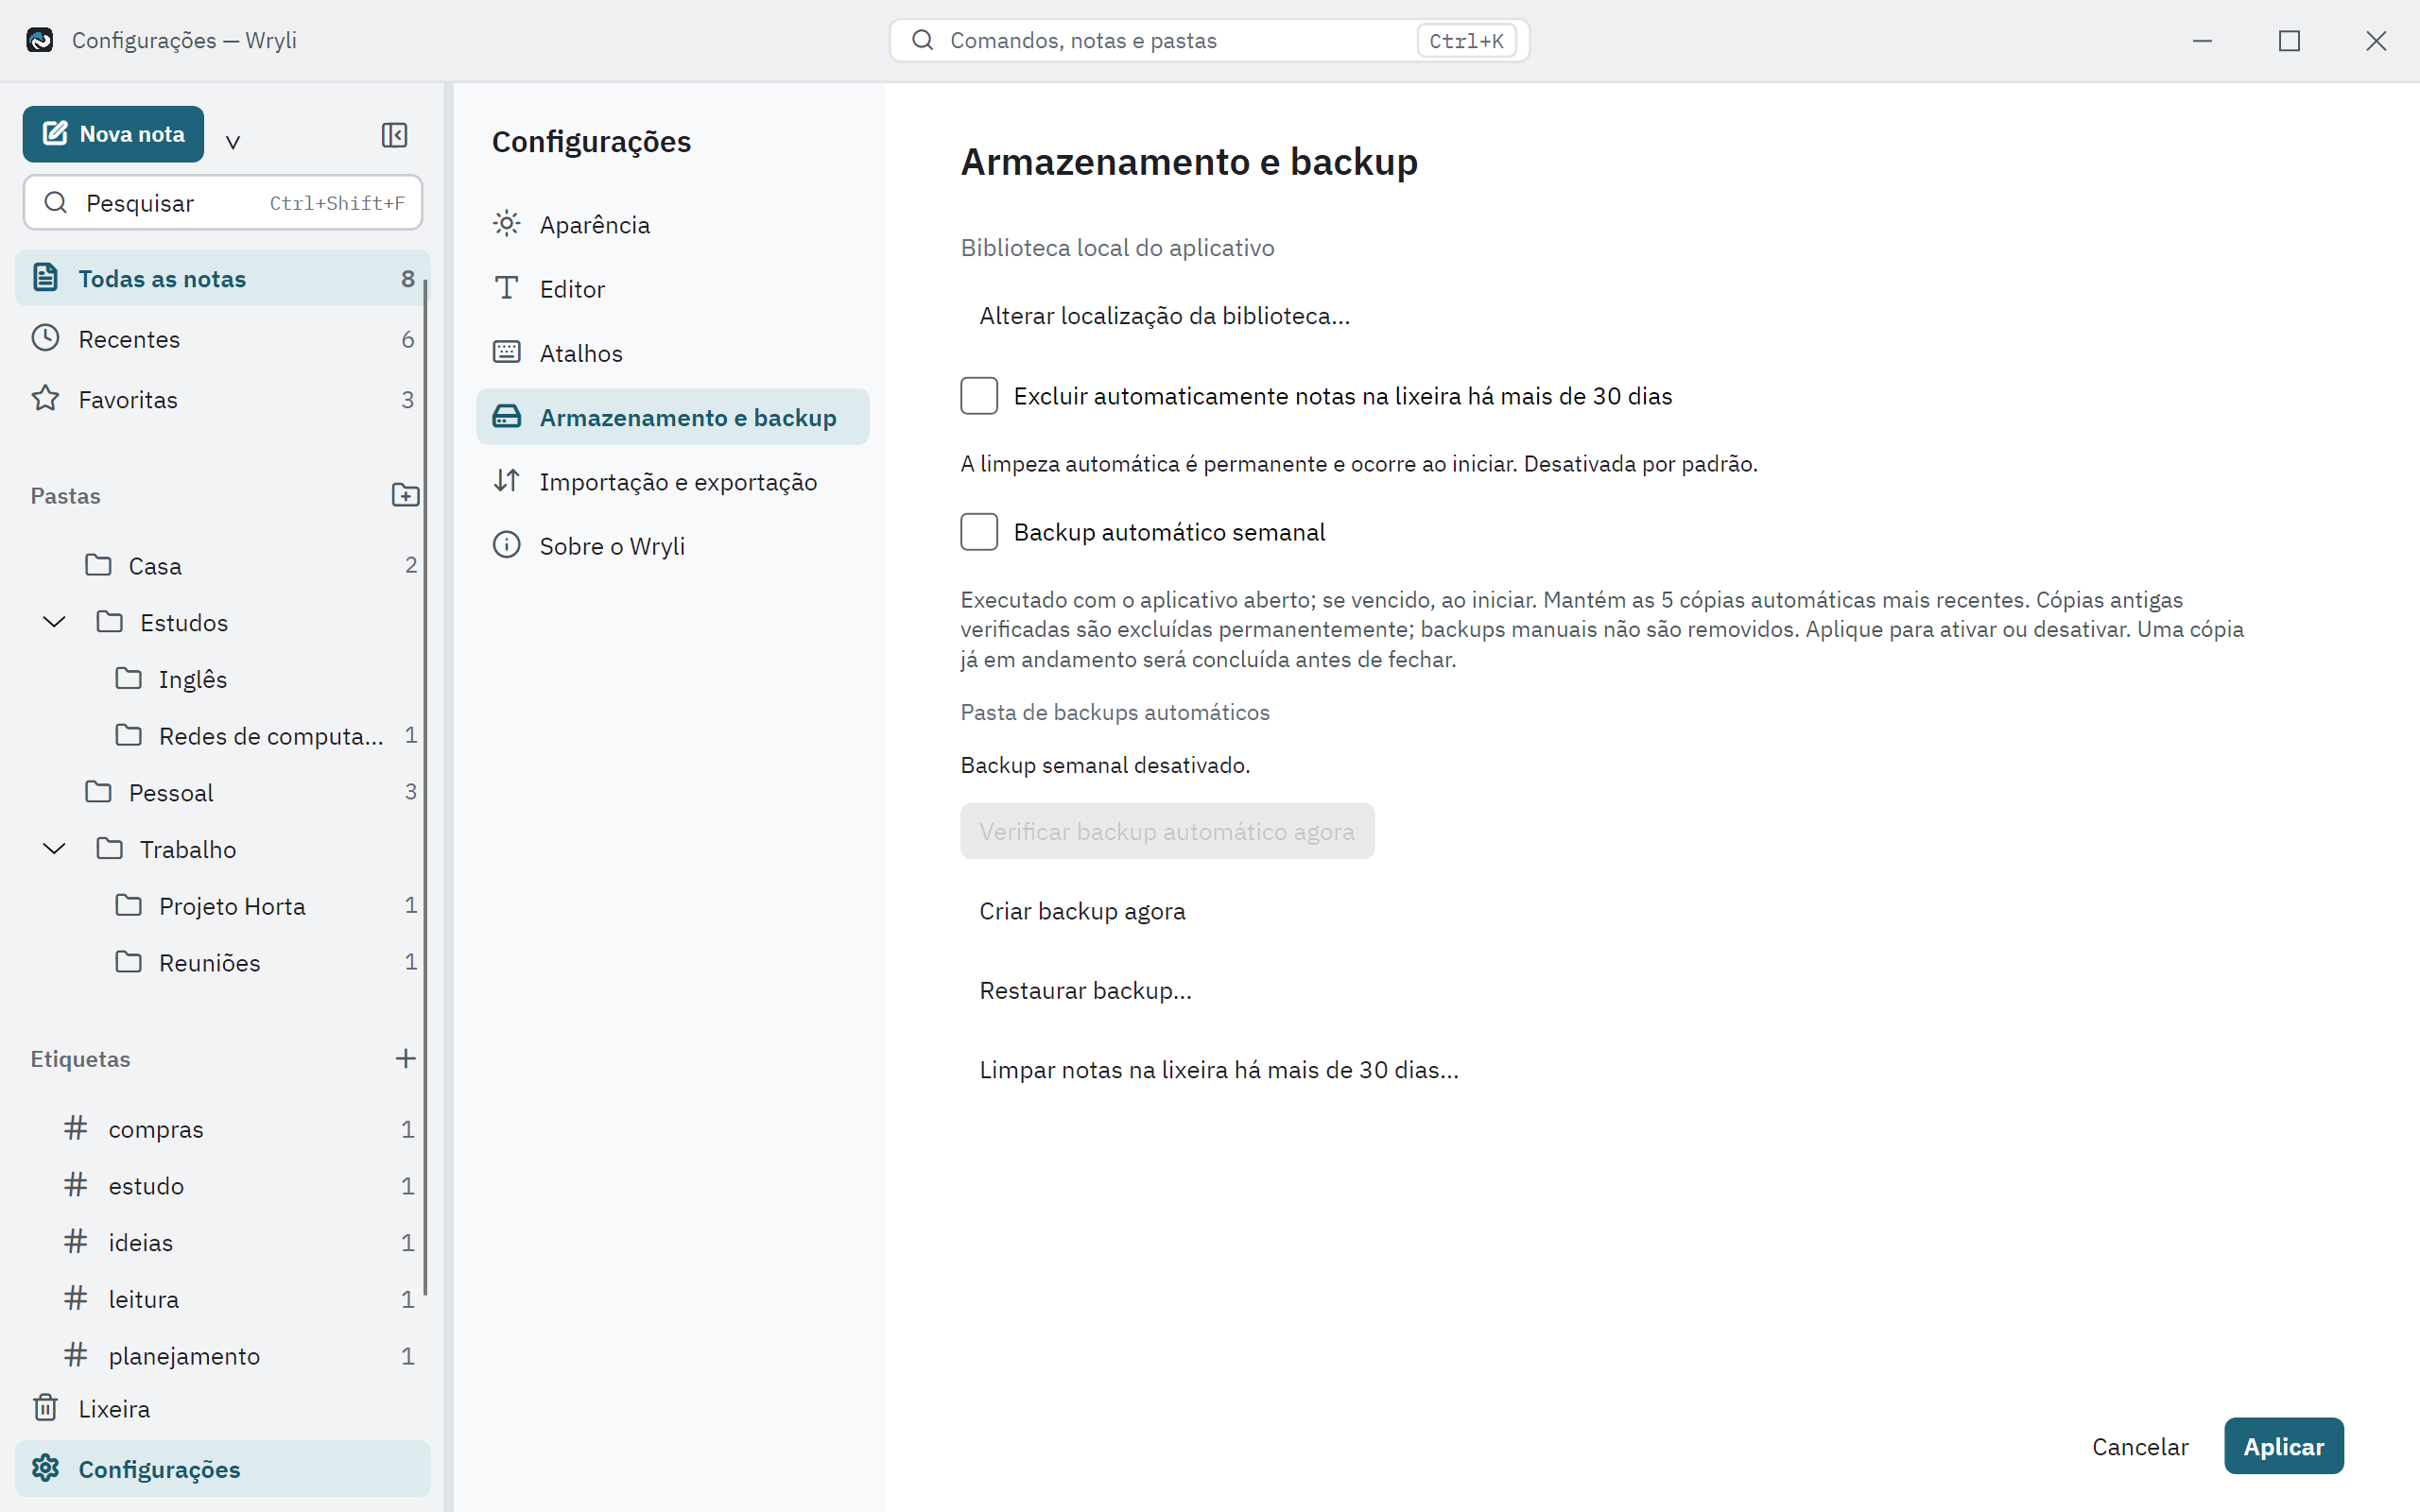Click Criar backup agora
2420x1512 pixels.
point(1082,911)
